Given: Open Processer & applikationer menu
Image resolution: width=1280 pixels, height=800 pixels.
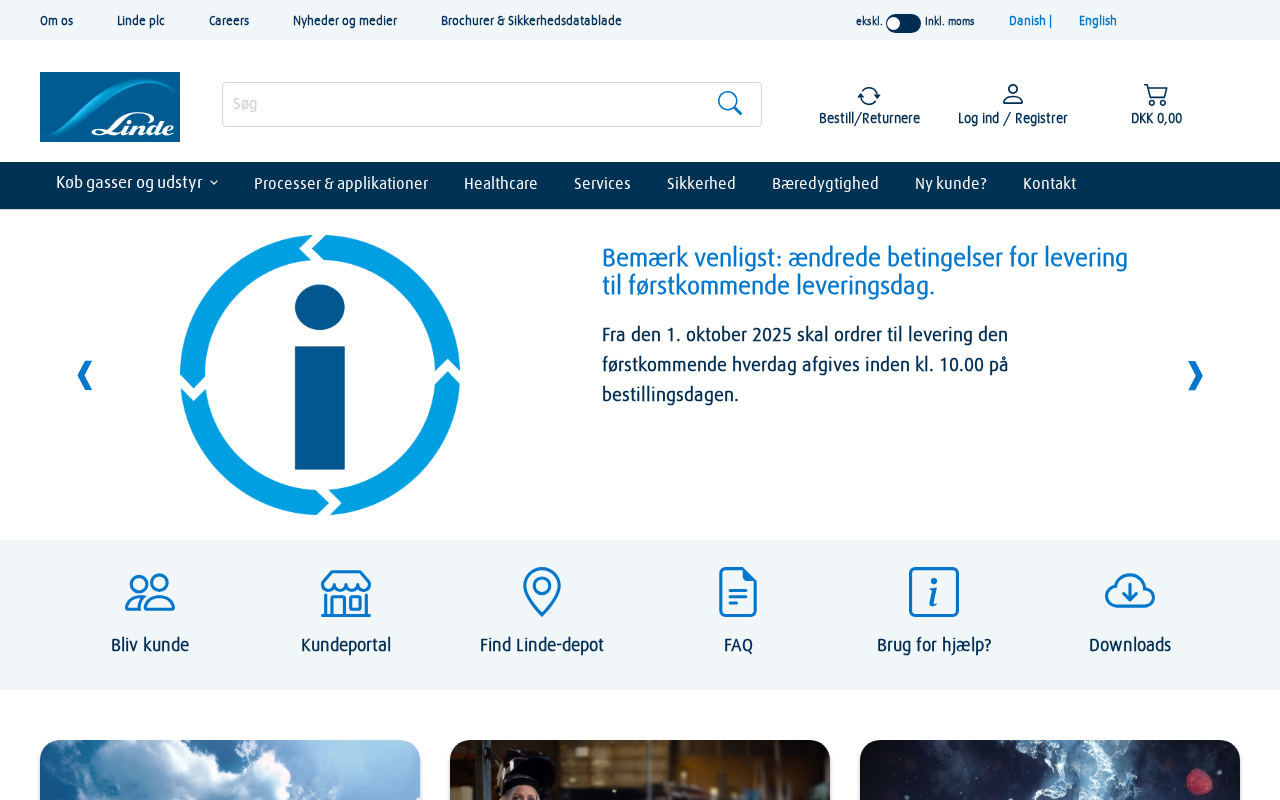Looking at the screenshot, I should pyautogui.click(x=341, y=184).
